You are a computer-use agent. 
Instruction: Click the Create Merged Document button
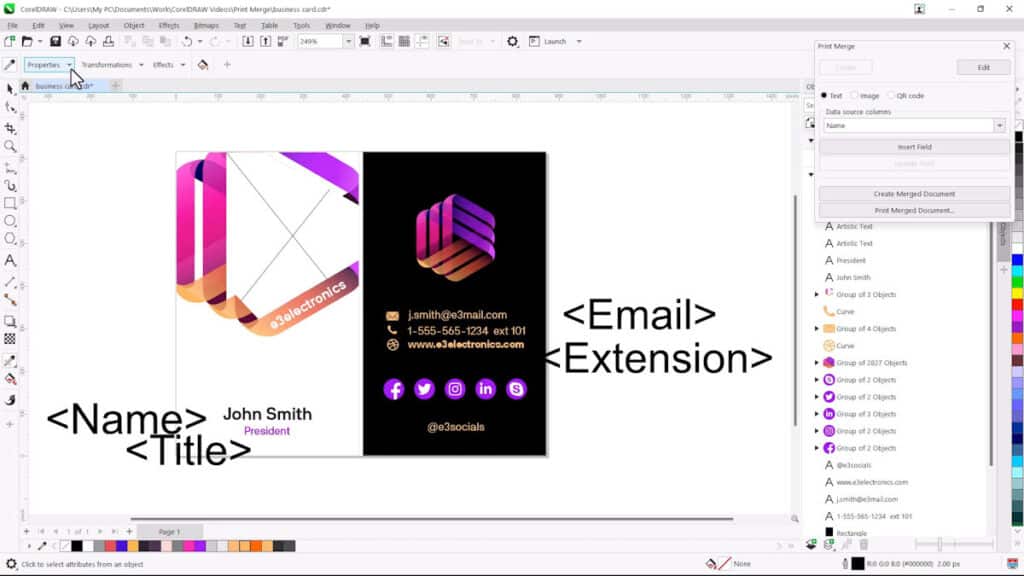pos(913,194)
